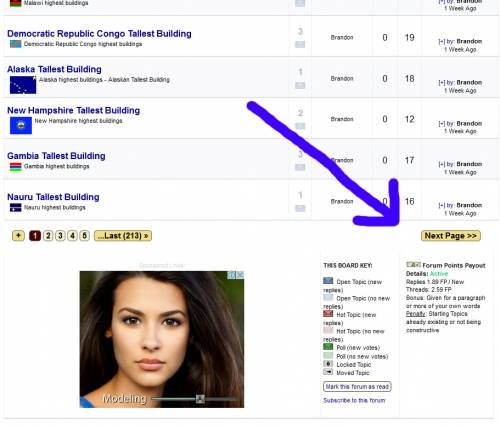Click the Open Topic (new replies) key icon

tap(328, 281)
